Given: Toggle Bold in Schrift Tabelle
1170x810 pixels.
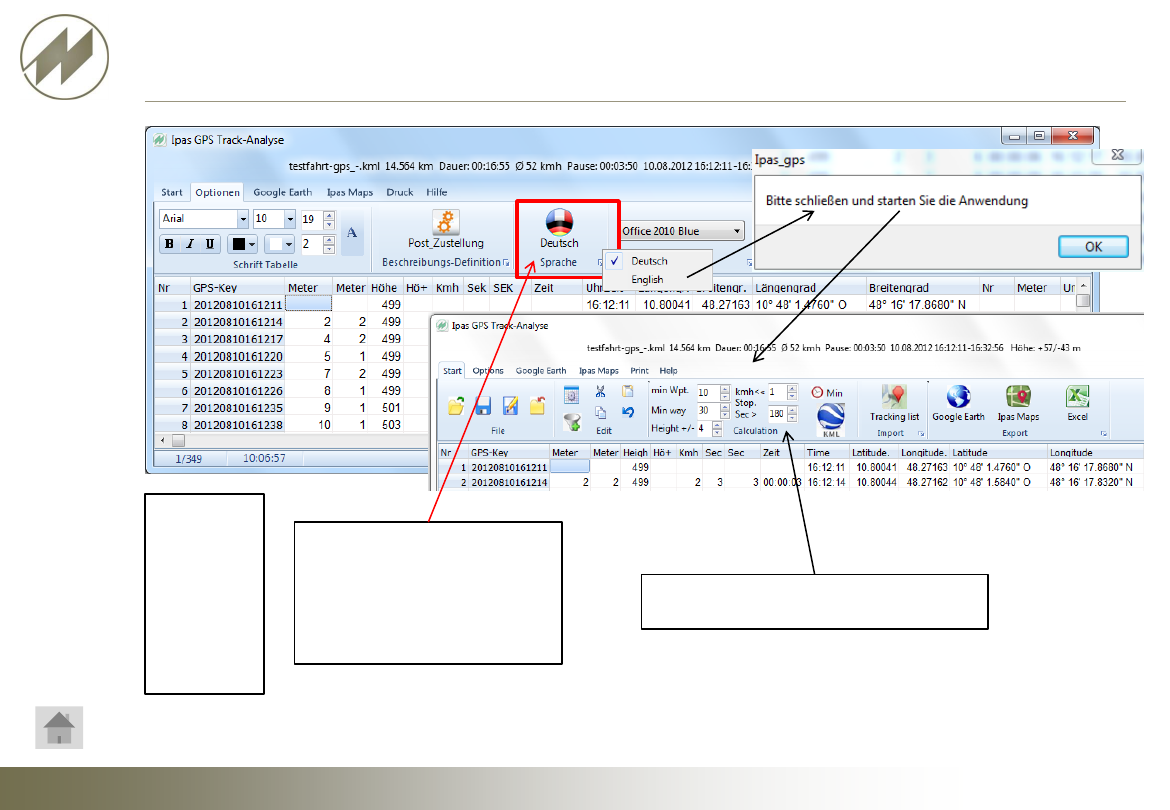Looking at the screenshot, I should tap(169, 244).
